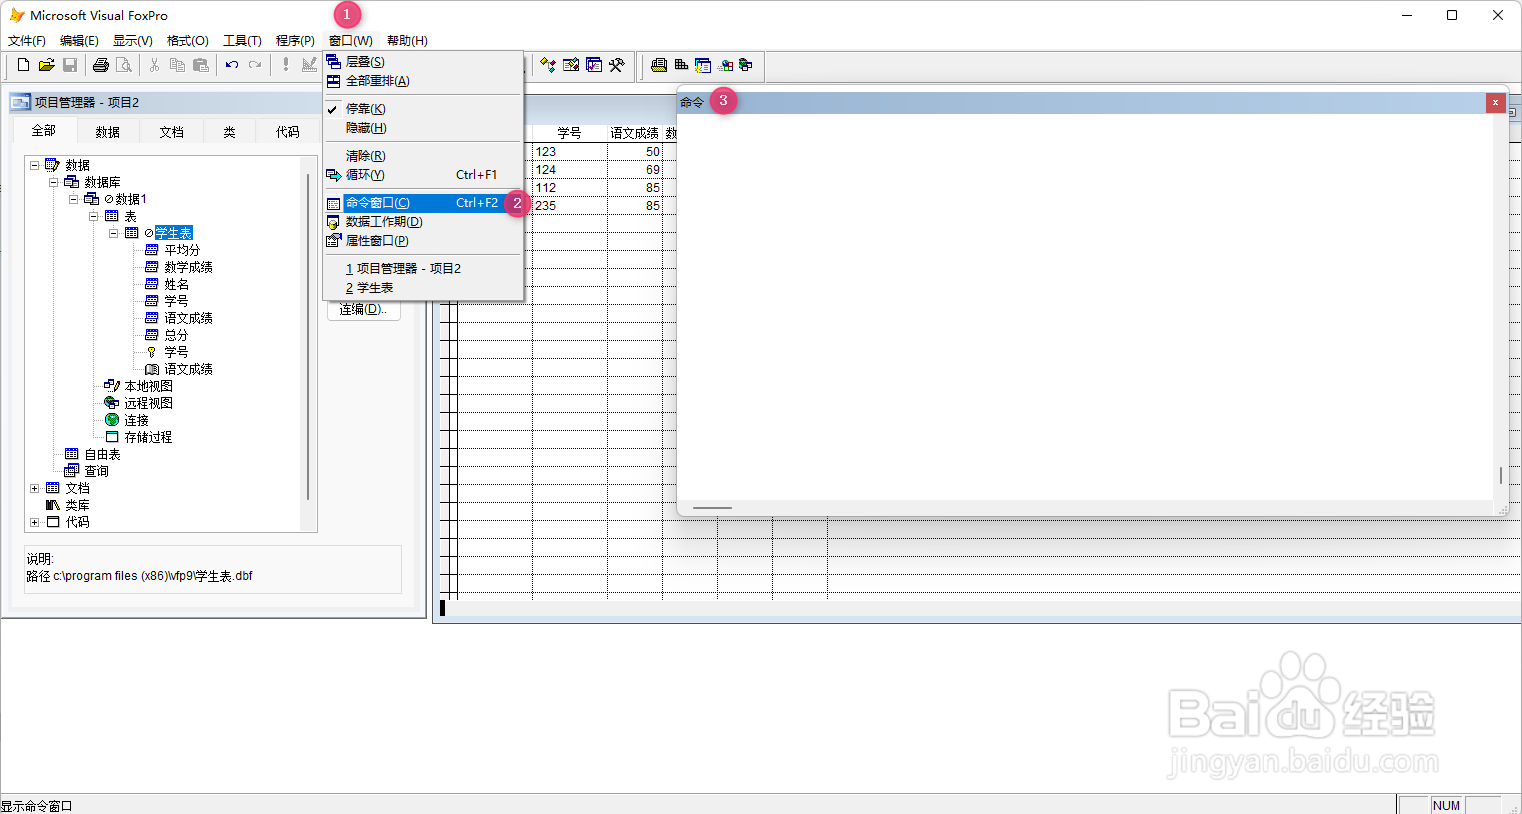The image size is (1522, 814).
Task: Open the 显示(V) menu
Action: (133, 41)
